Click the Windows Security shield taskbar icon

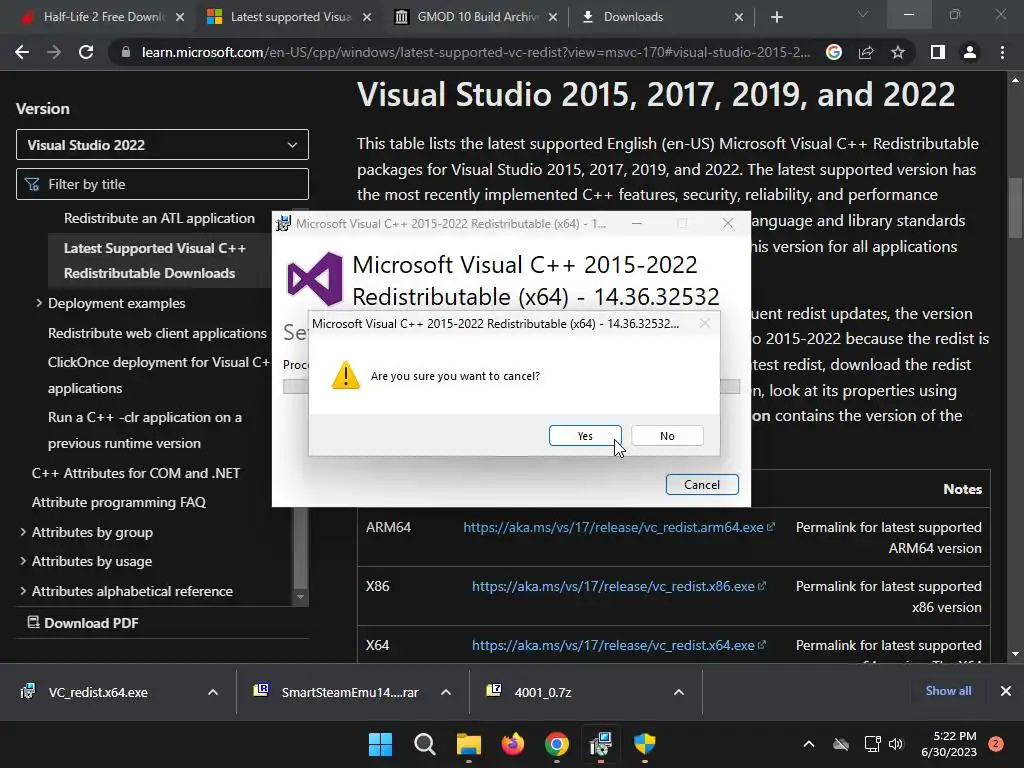point(645,744)
